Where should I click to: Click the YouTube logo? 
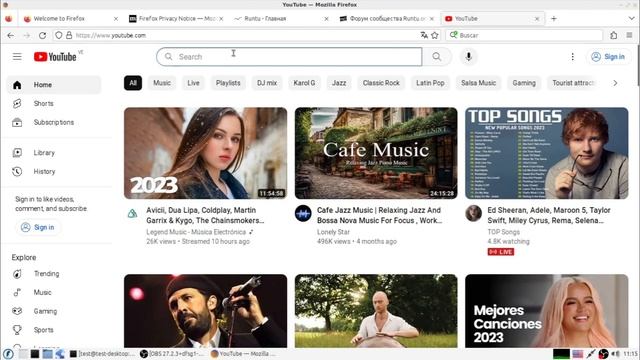[x=55, y=57]
